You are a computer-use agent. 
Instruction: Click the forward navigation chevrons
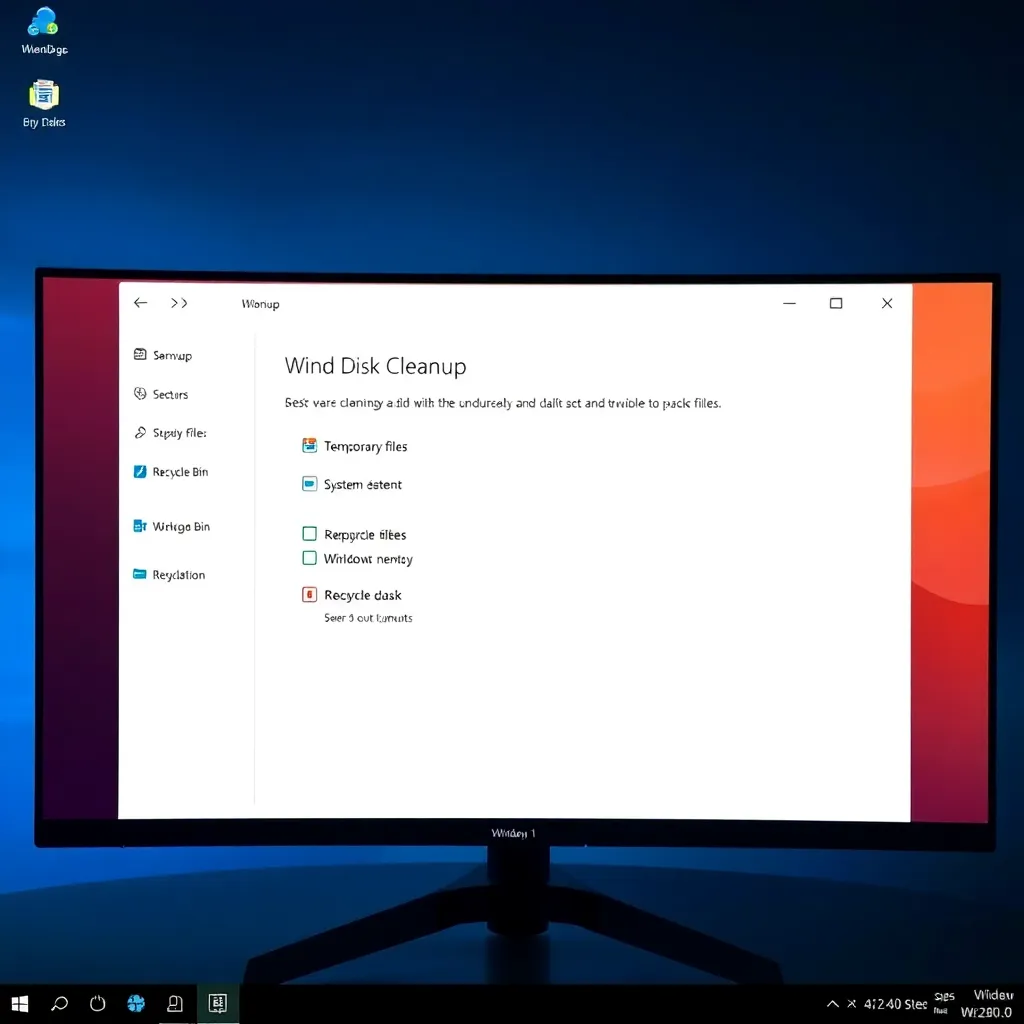tap(178, 303)
